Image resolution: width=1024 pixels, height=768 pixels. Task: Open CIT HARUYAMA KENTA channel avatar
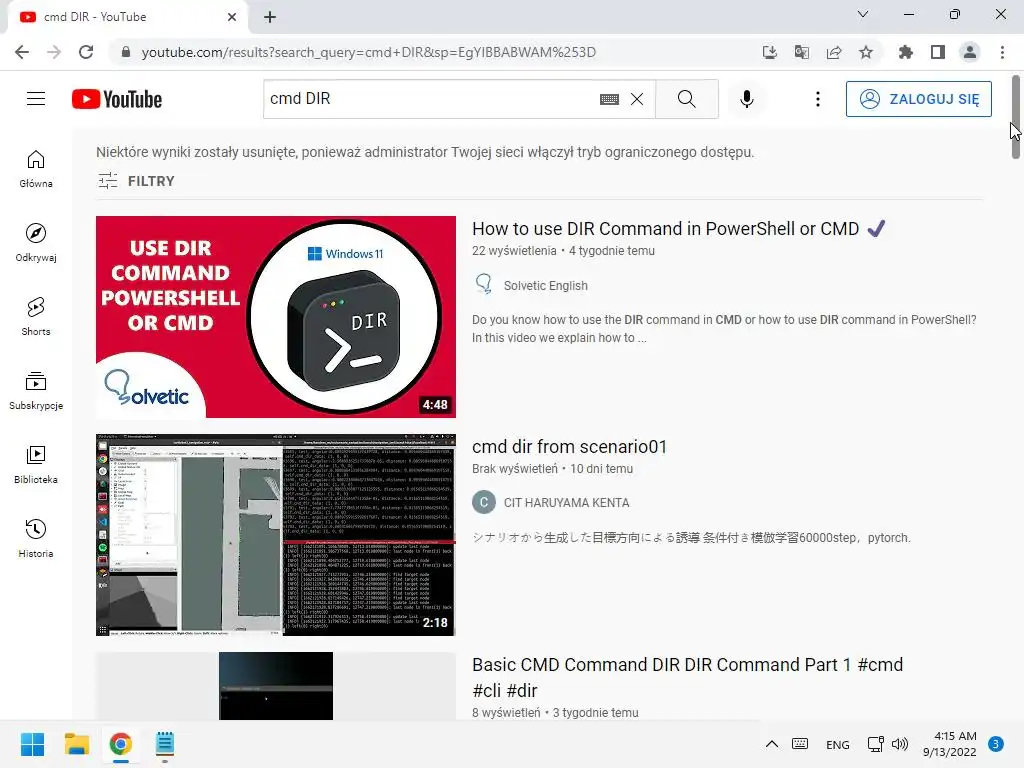[484, 502]
